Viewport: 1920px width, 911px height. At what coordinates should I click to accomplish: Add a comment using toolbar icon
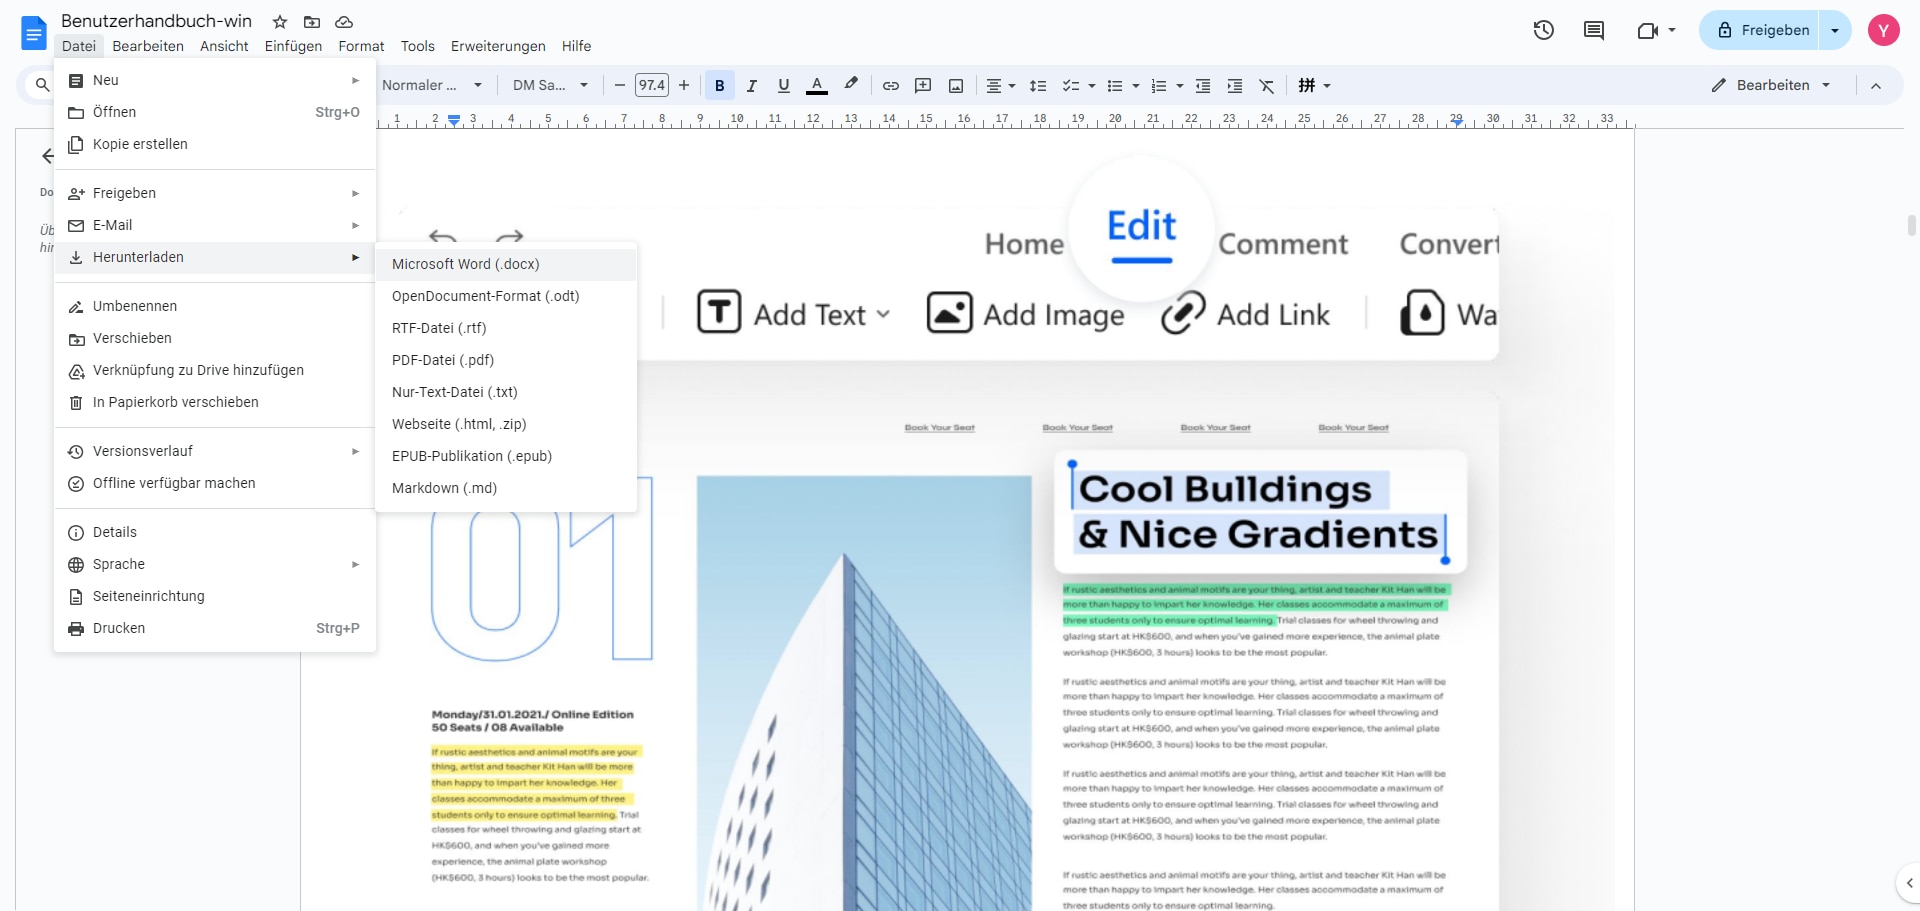coord(923,86)
